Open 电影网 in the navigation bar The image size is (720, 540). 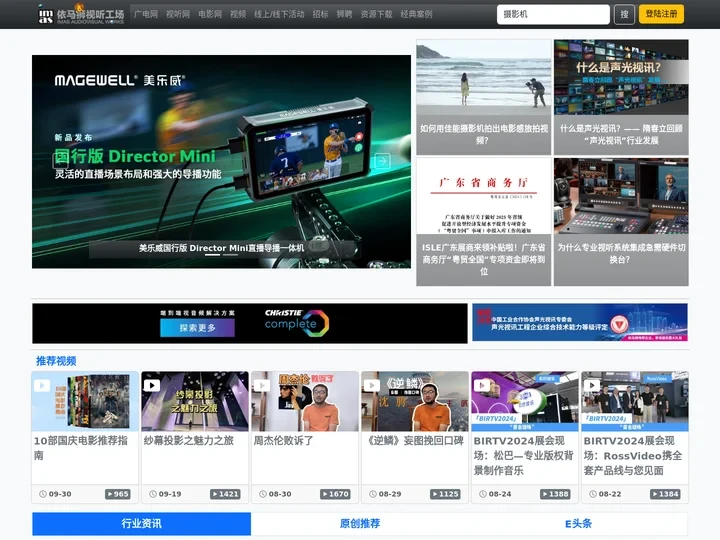pyautogui.click(x=210, y=14)
